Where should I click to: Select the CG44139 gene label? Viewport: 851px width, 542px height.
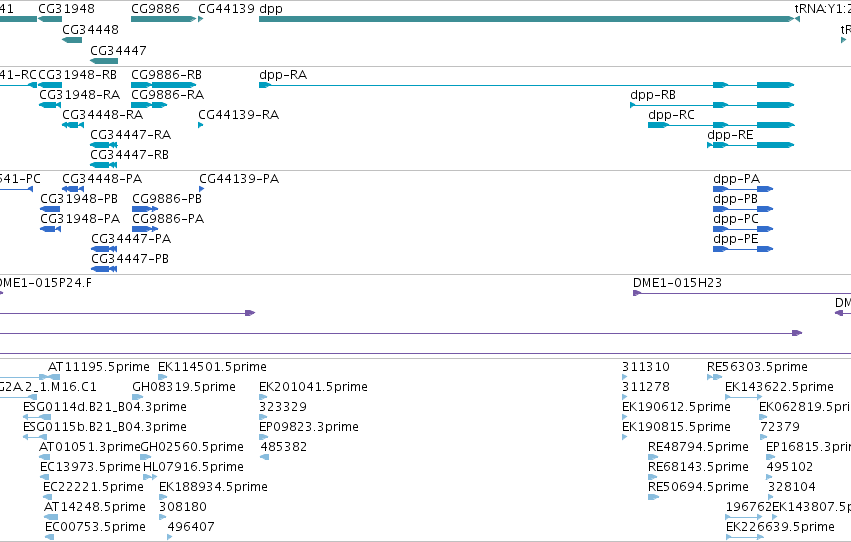click(x=226, y=9)
